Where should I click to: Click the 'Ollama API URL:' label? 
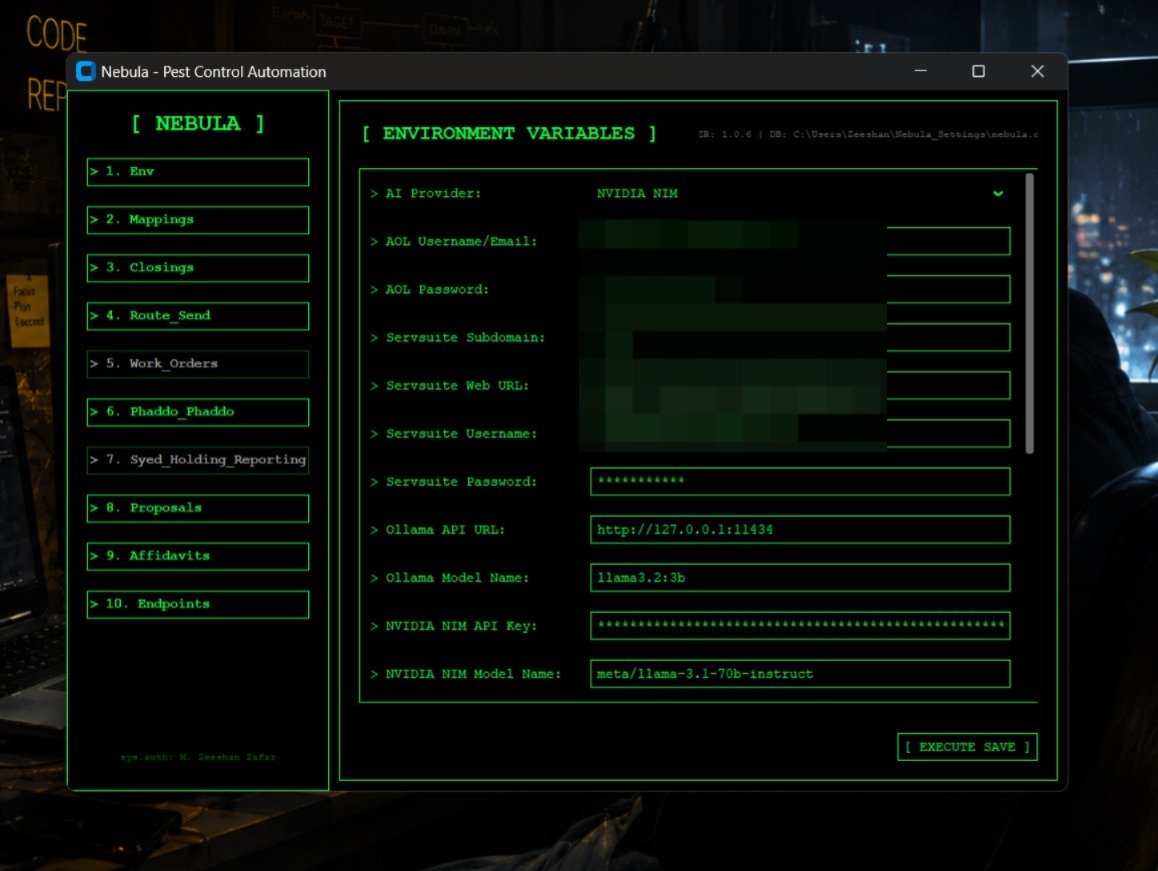437,530
